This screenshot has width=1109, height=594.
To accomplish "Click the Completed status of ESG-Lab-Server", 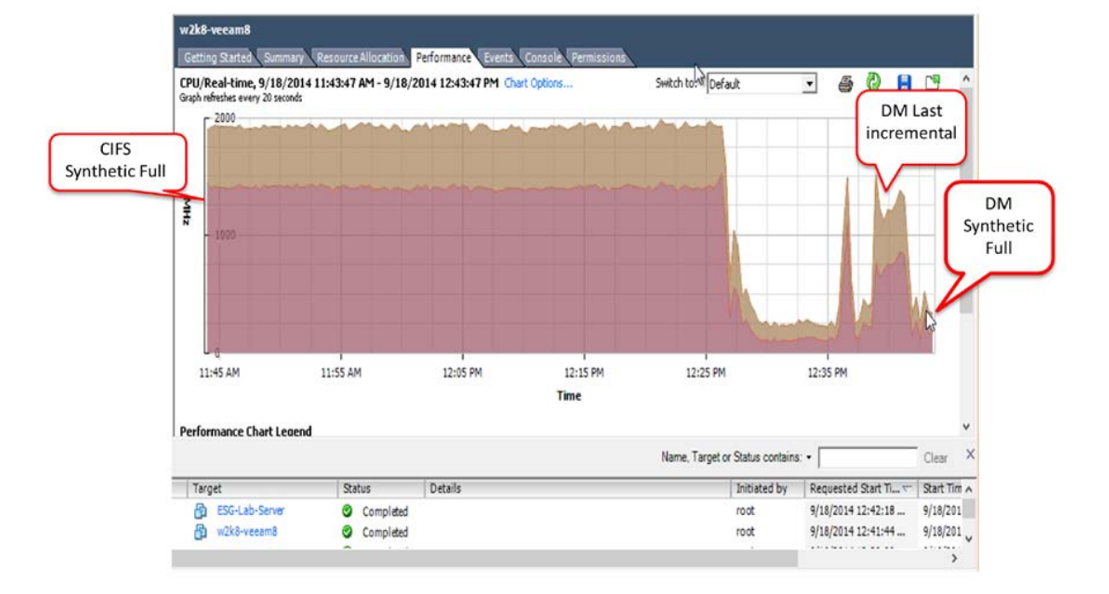I will (385, 511).
